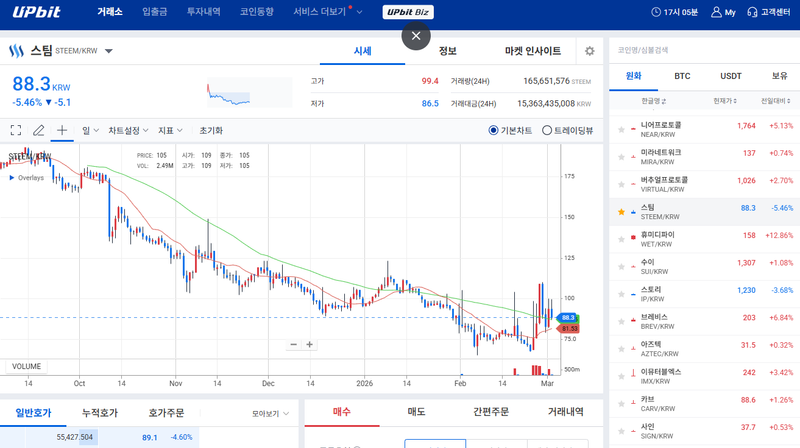Open chart fullscreen mode icon
Screen dimensions: 800x448
coord(16,130)
